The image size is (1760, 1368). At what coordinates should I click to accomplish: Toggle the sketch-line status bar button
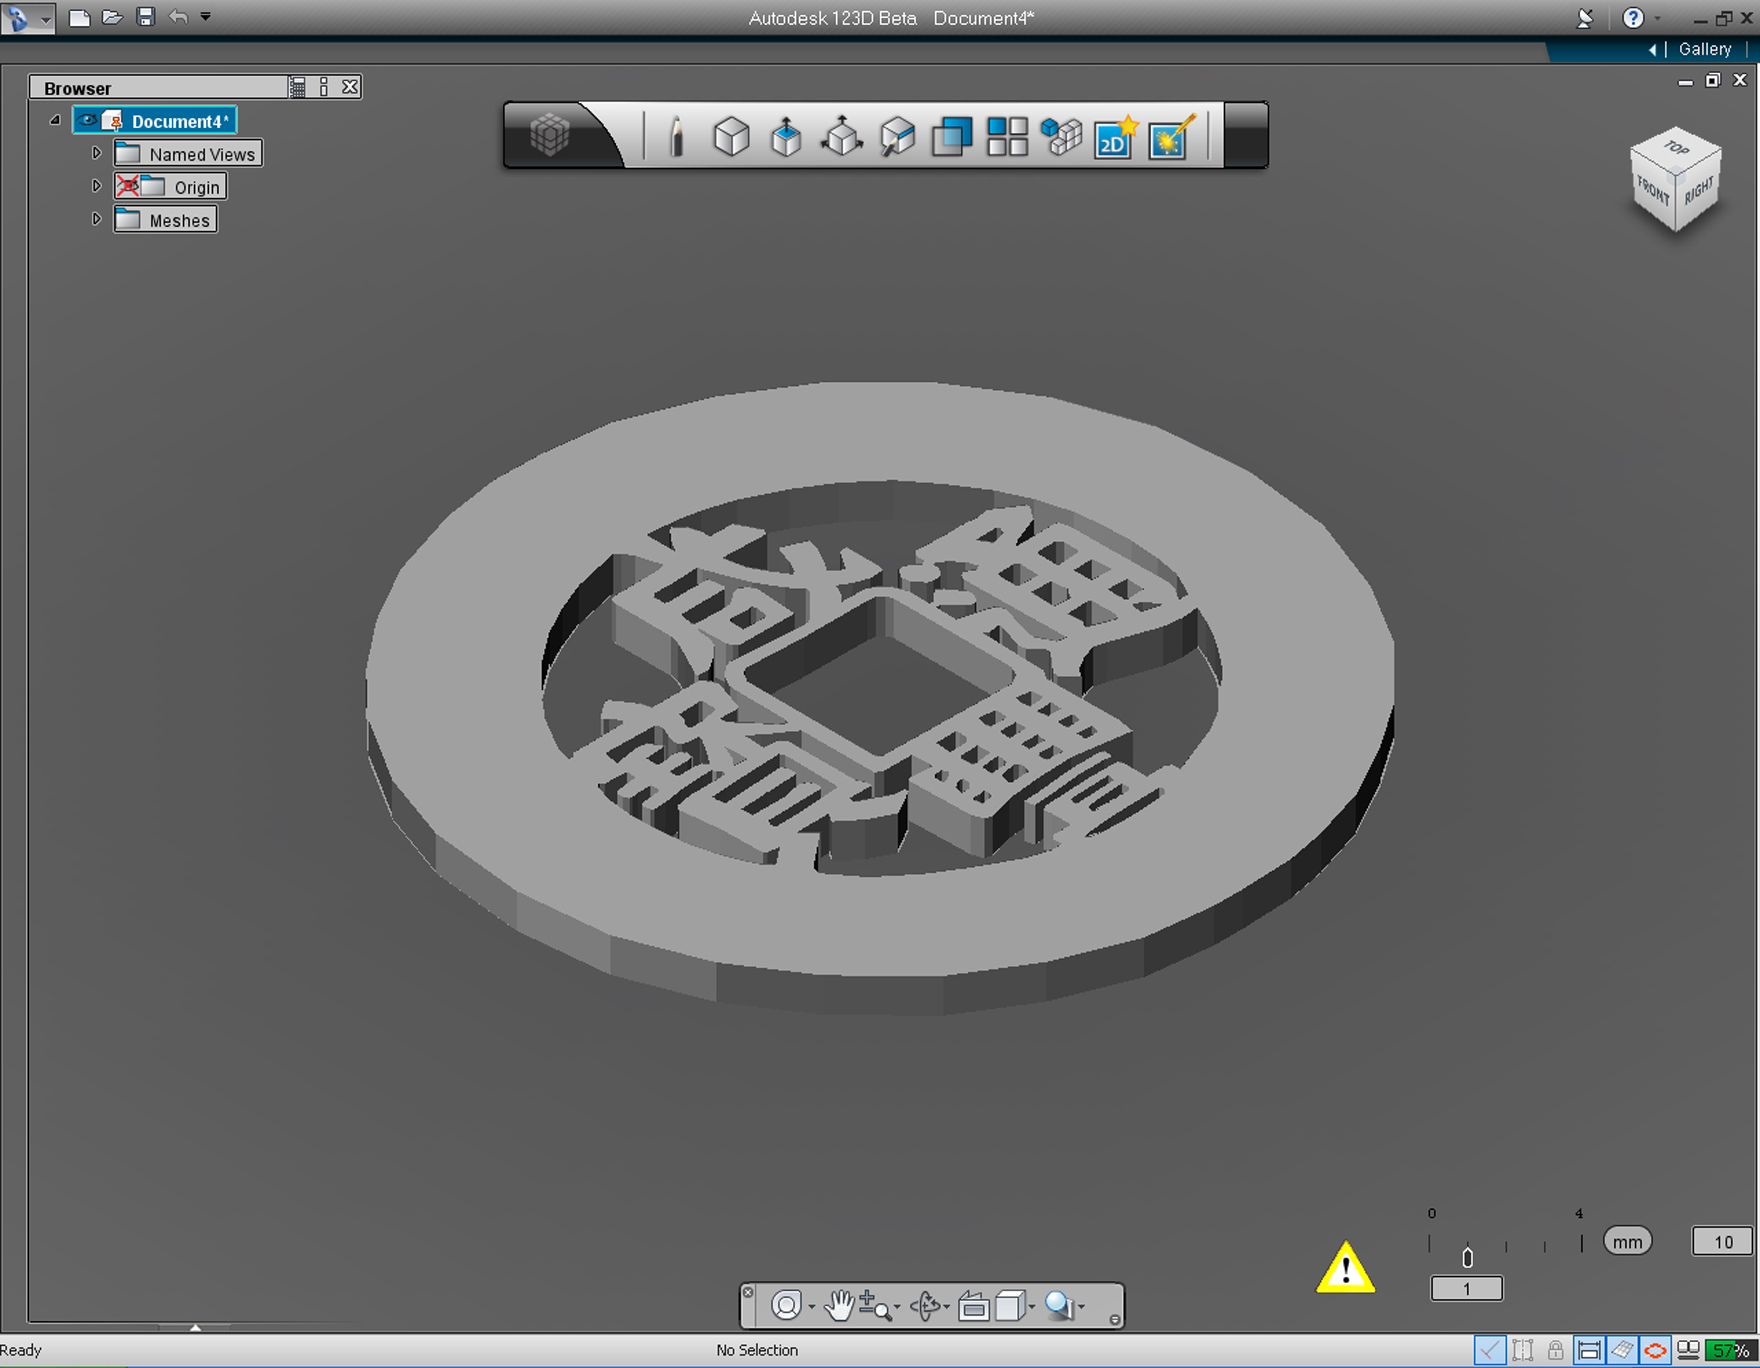tap(1490, 1351)
